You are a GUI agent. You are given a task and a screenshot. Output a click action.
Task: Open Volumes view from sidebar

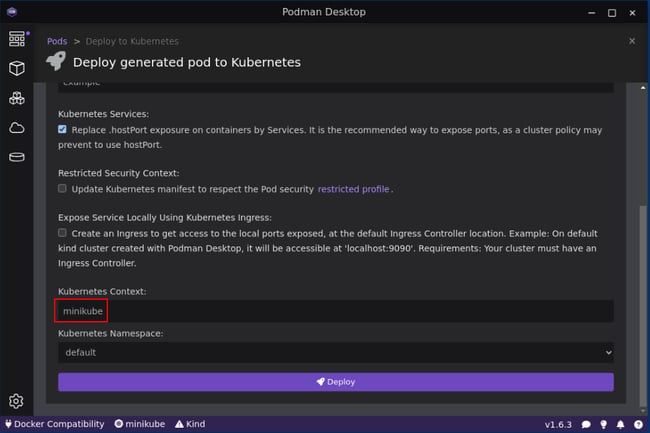pyautogui.click(x=16, y=157)
